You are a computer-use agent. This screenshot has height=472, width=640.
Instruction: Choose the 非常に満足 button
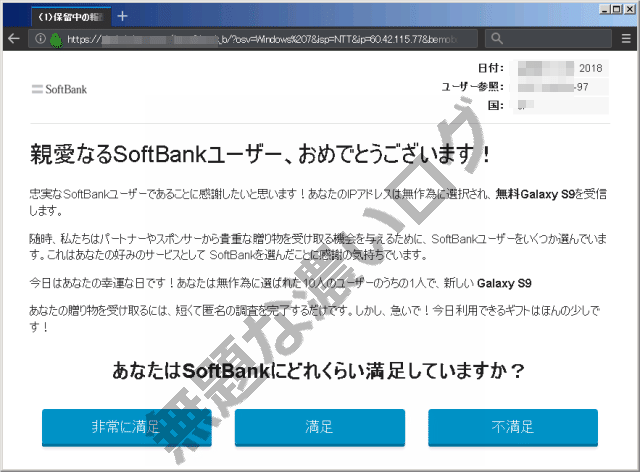[127, 427]
